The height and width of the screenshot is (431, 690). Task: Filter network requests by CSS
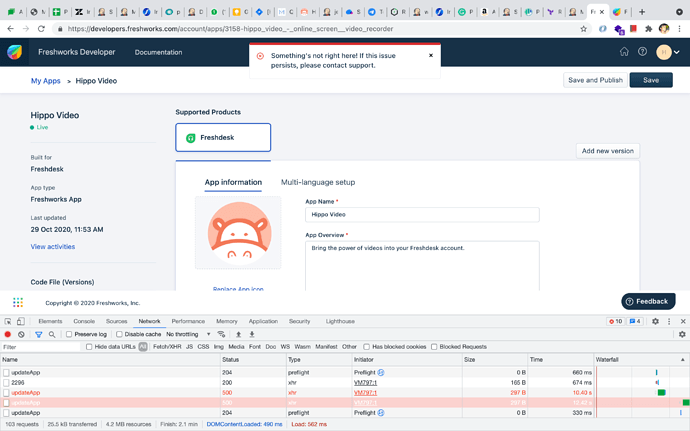click(x=203, y=346)
